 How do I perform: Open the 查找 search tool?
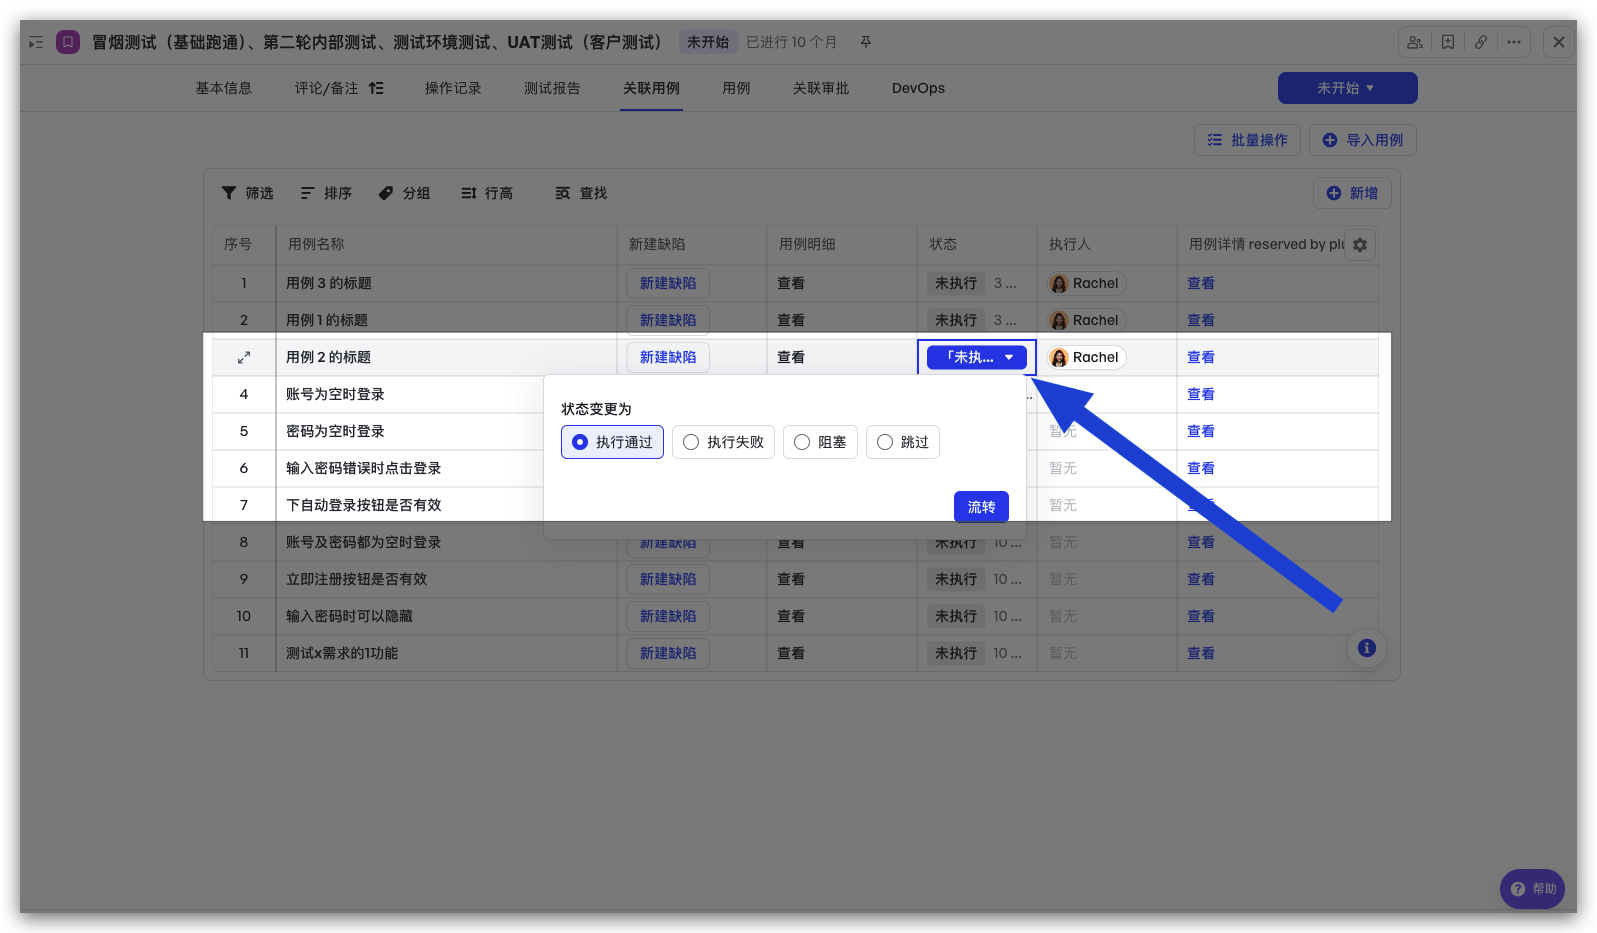(582, 193)
